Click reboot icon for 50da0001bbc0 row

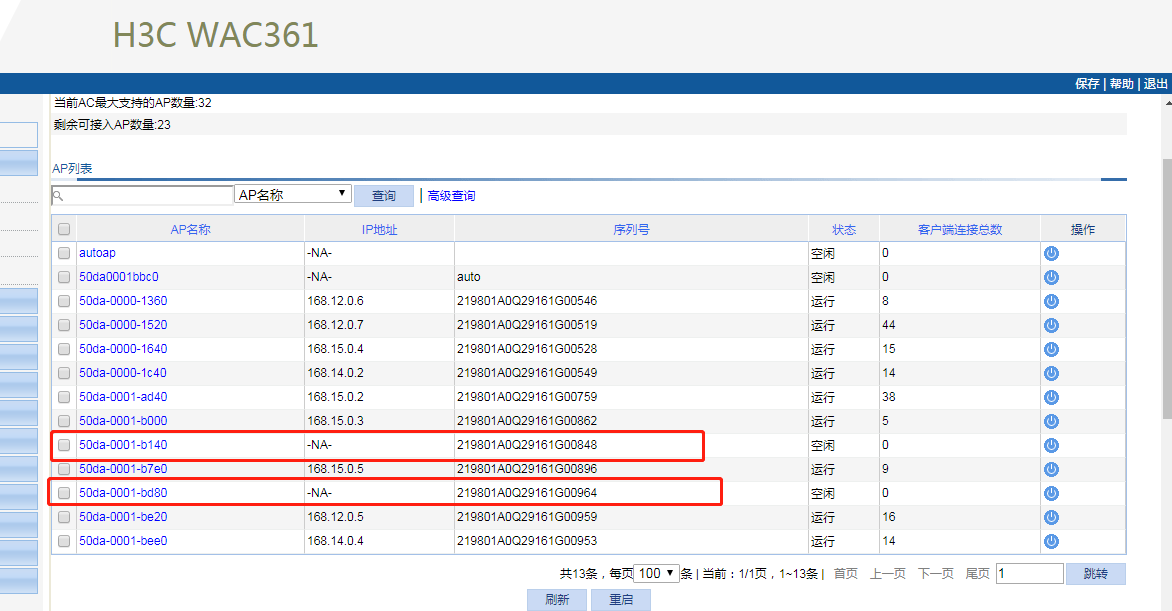pyautogui.click(x=1051, y=277)
